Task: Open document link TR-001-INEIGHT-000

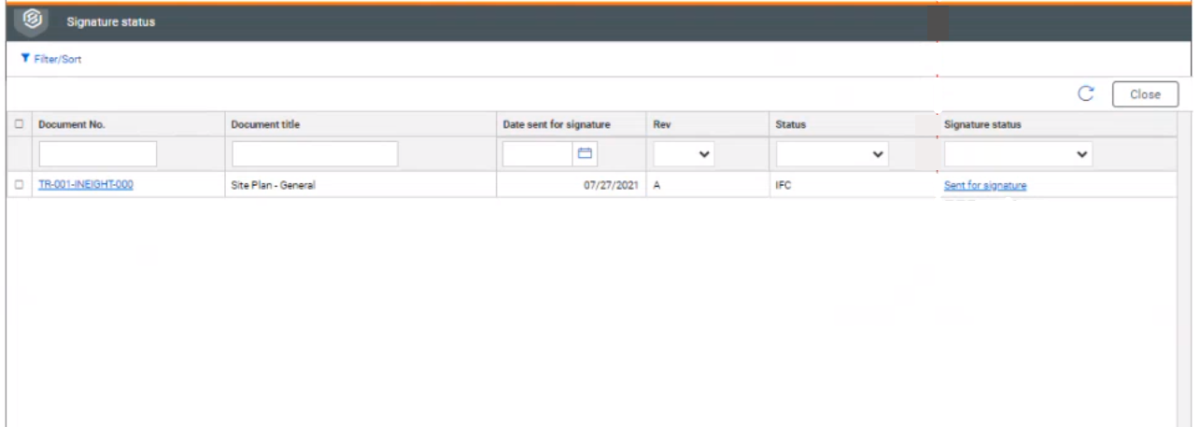Action: click(x=86, y=184)
